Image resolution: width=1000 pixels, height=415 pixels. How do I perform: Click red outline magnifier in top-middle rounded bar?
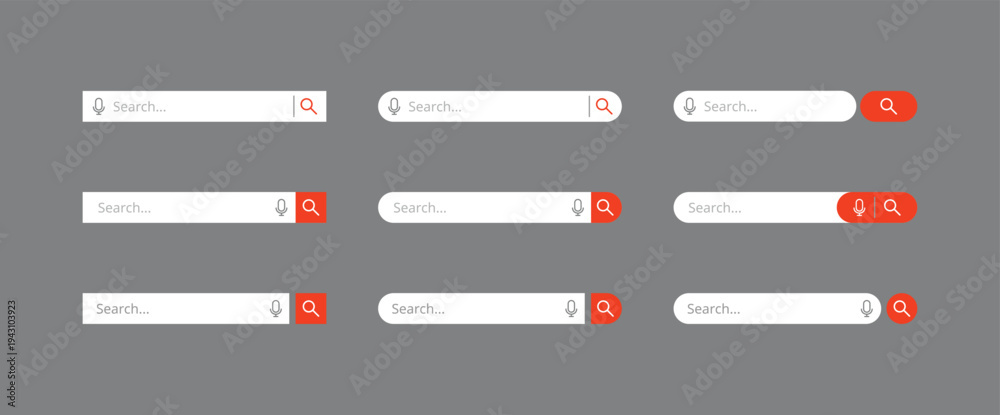click(604, 106)
